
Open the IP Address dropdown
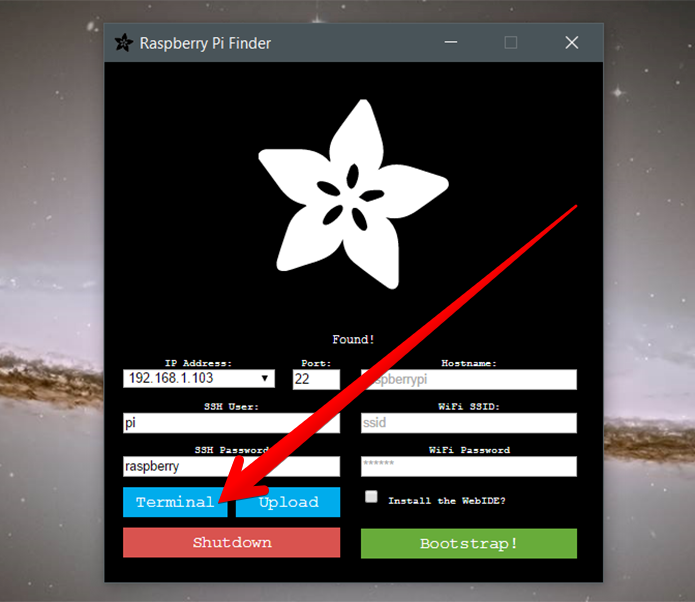tap(199, 379)
